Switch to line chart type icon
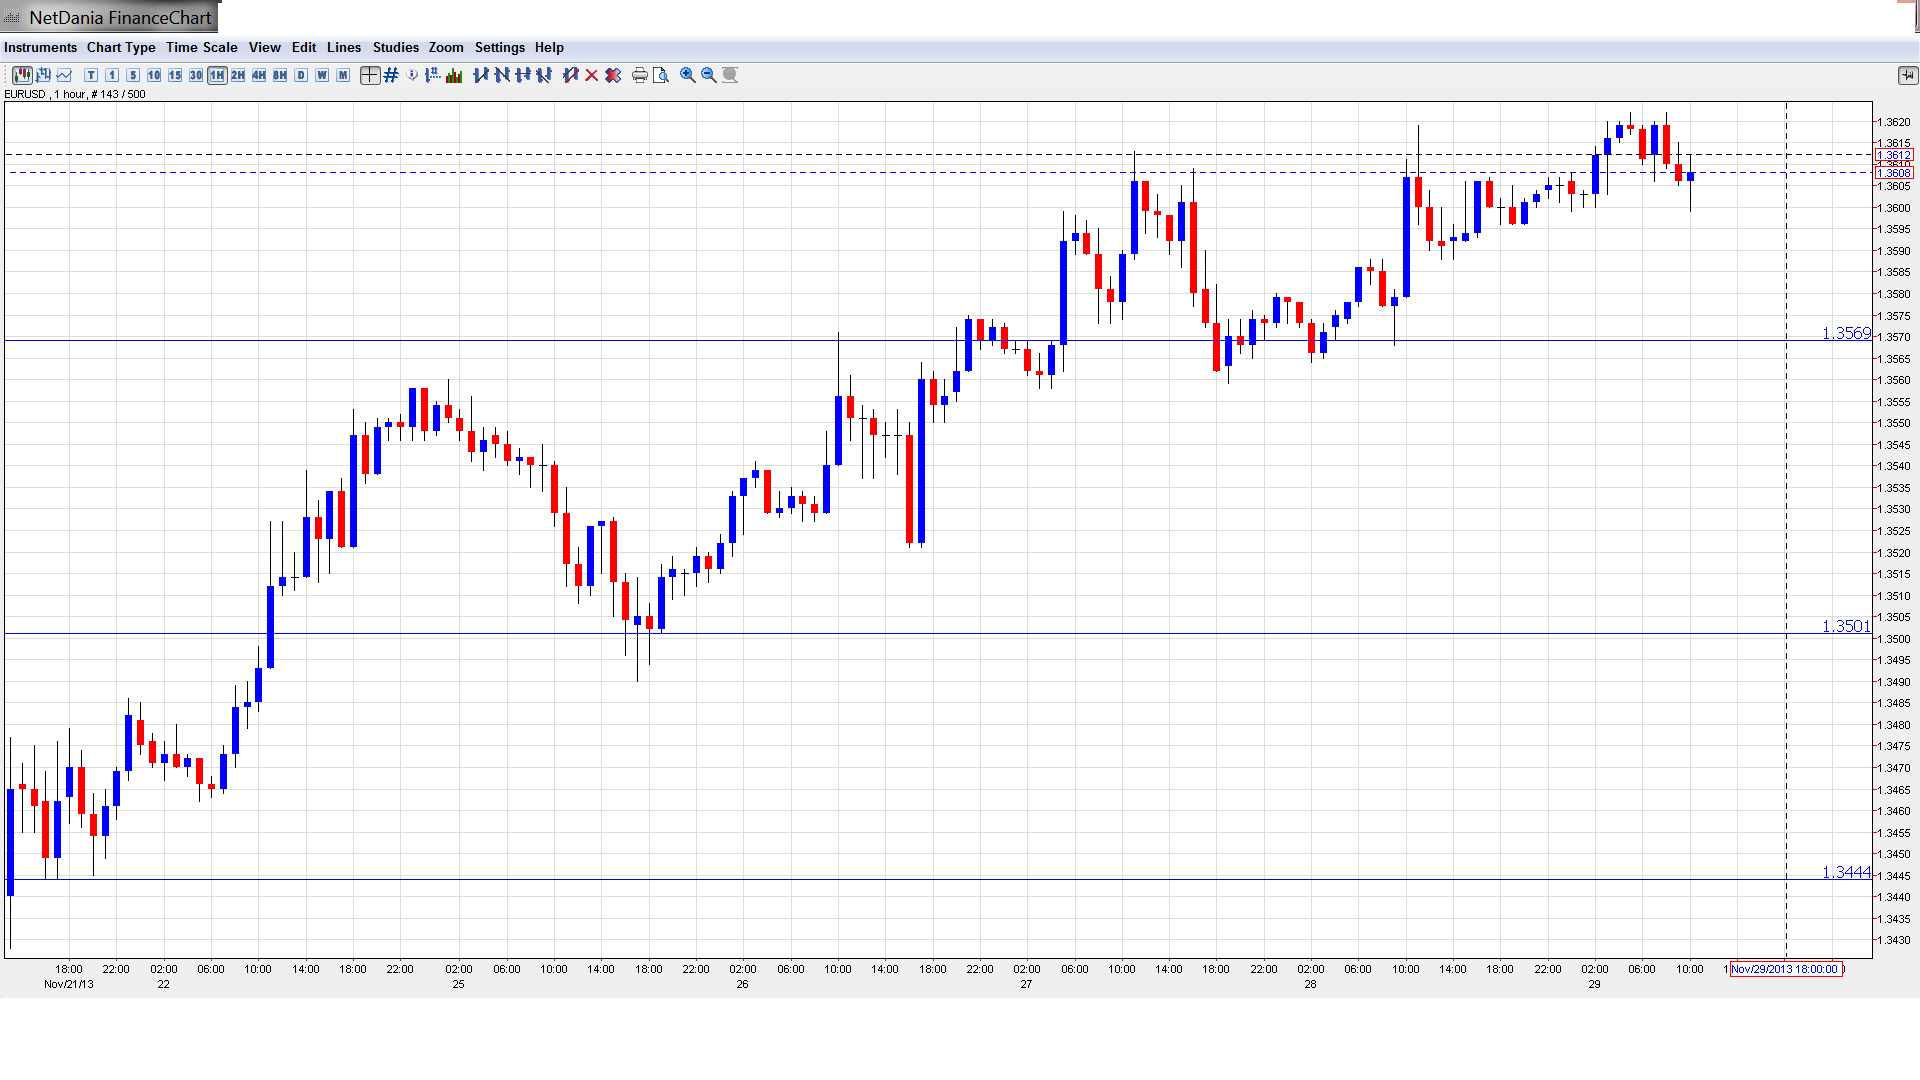 click(x=65, y=75)
